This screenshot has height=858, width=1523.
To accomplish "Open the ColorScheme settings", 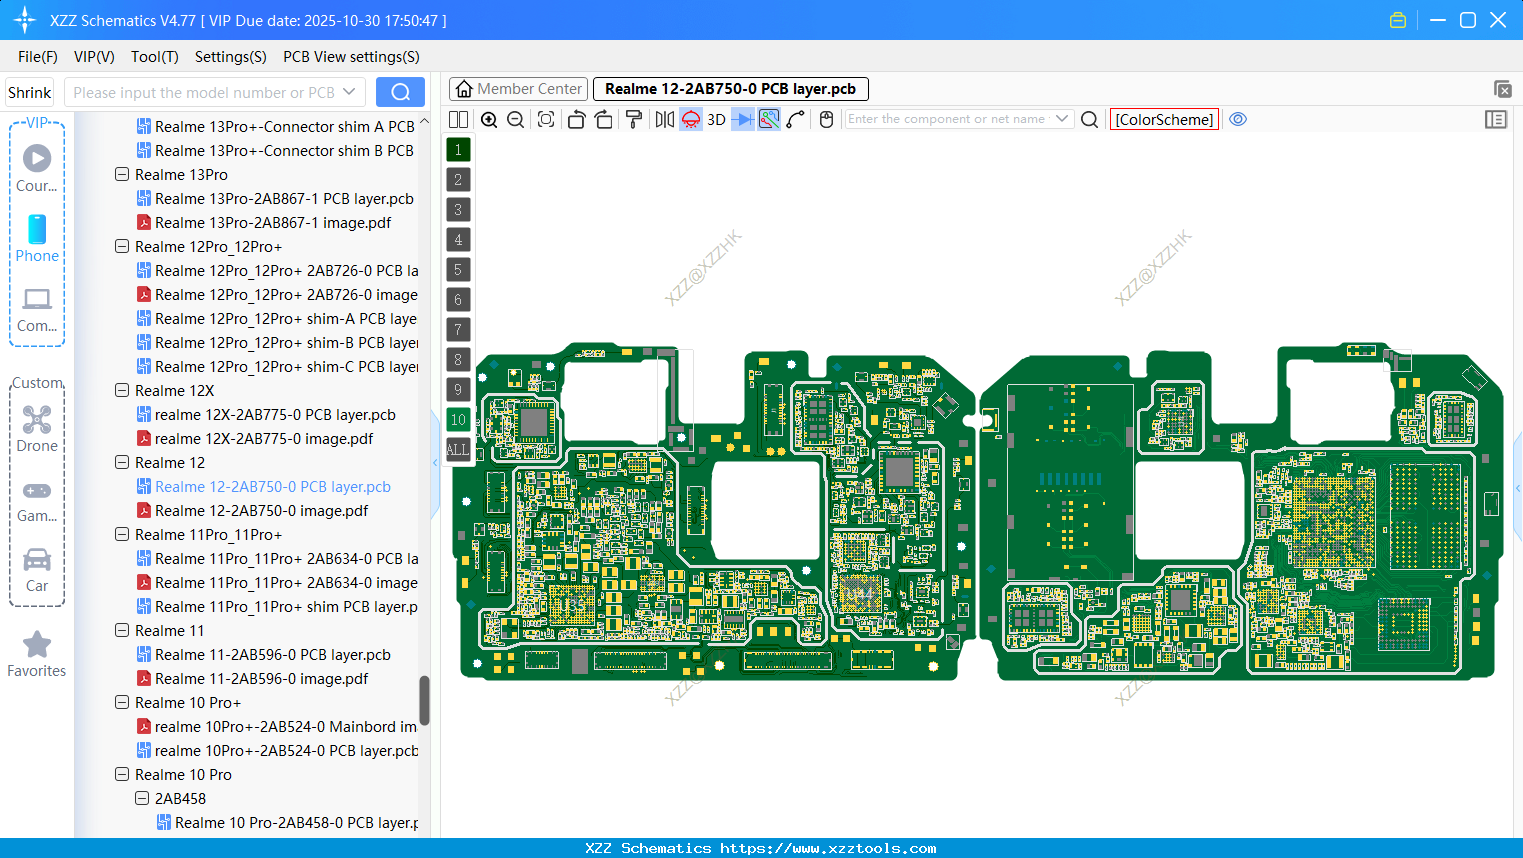I will (x=1163, y=119).
